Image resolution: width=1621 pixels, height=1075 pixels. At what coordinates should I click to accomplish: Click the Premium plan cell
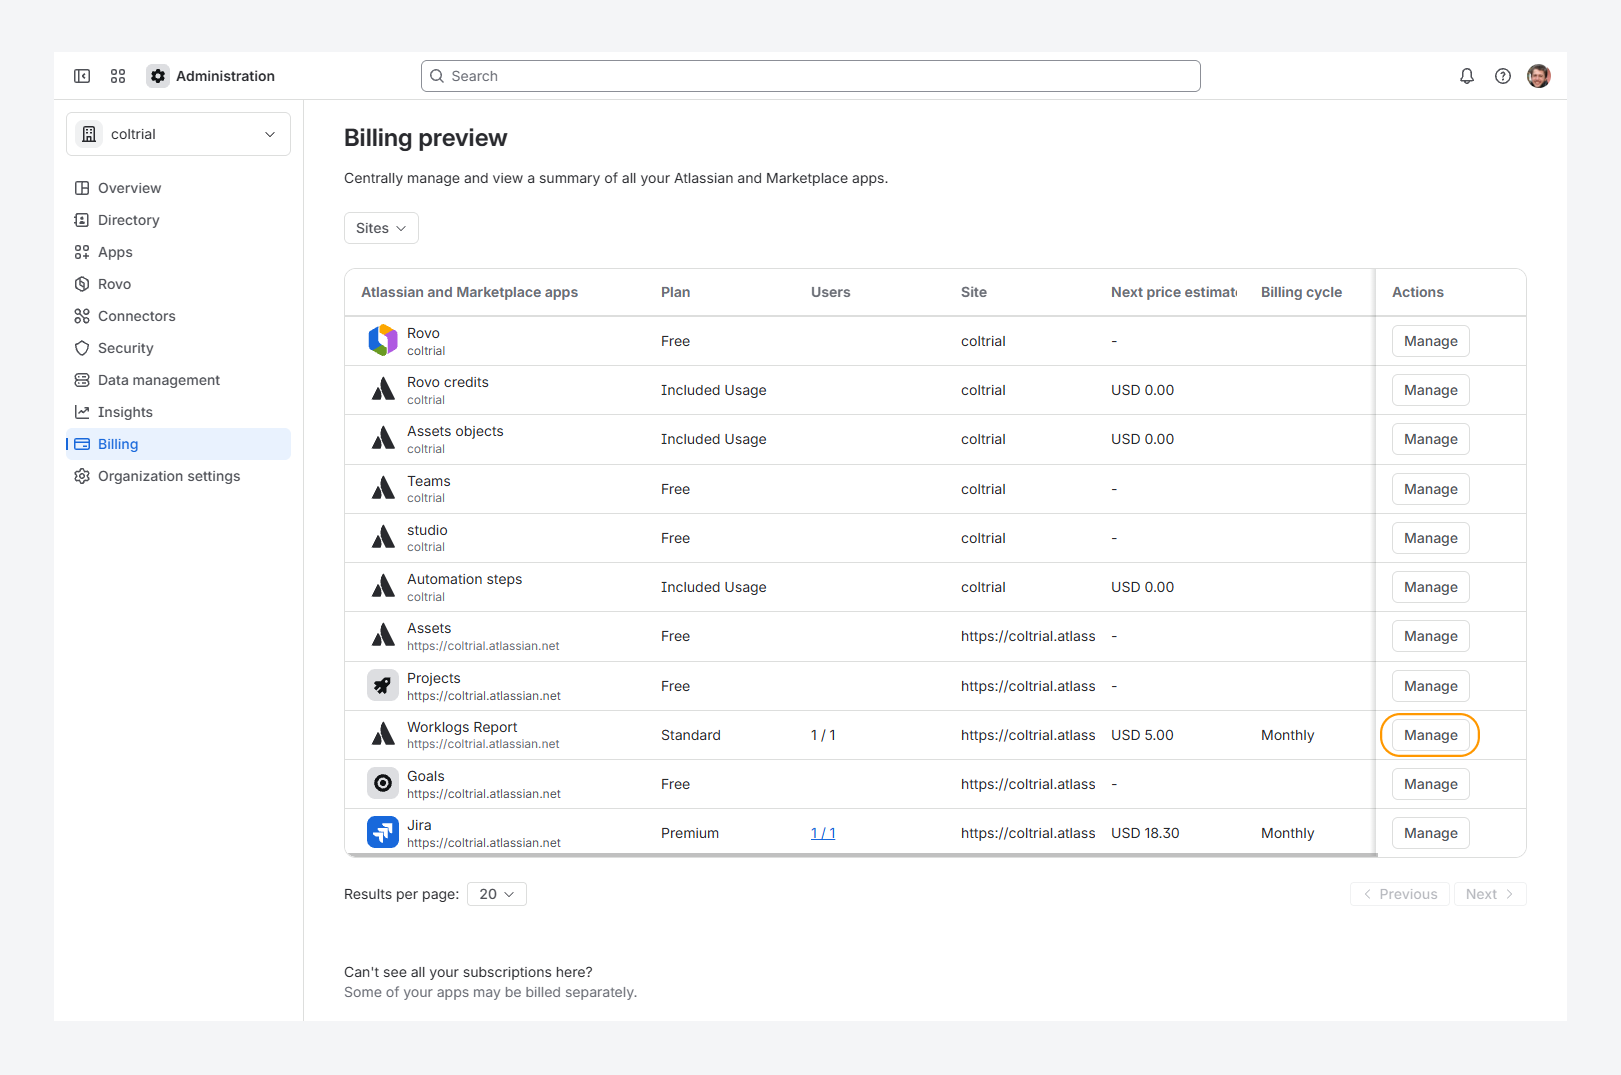click(x=690, y=833)
